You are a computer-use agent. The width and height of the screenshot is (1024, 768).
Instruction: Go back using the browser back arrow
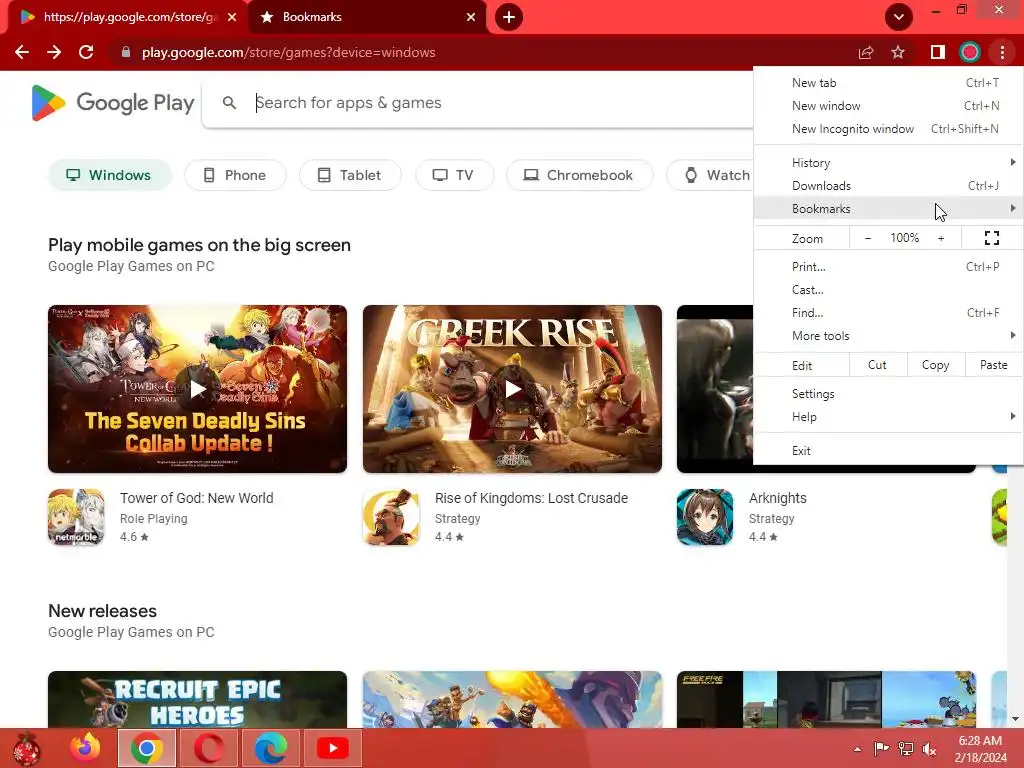pyautogui.click(x=22, y=52)
